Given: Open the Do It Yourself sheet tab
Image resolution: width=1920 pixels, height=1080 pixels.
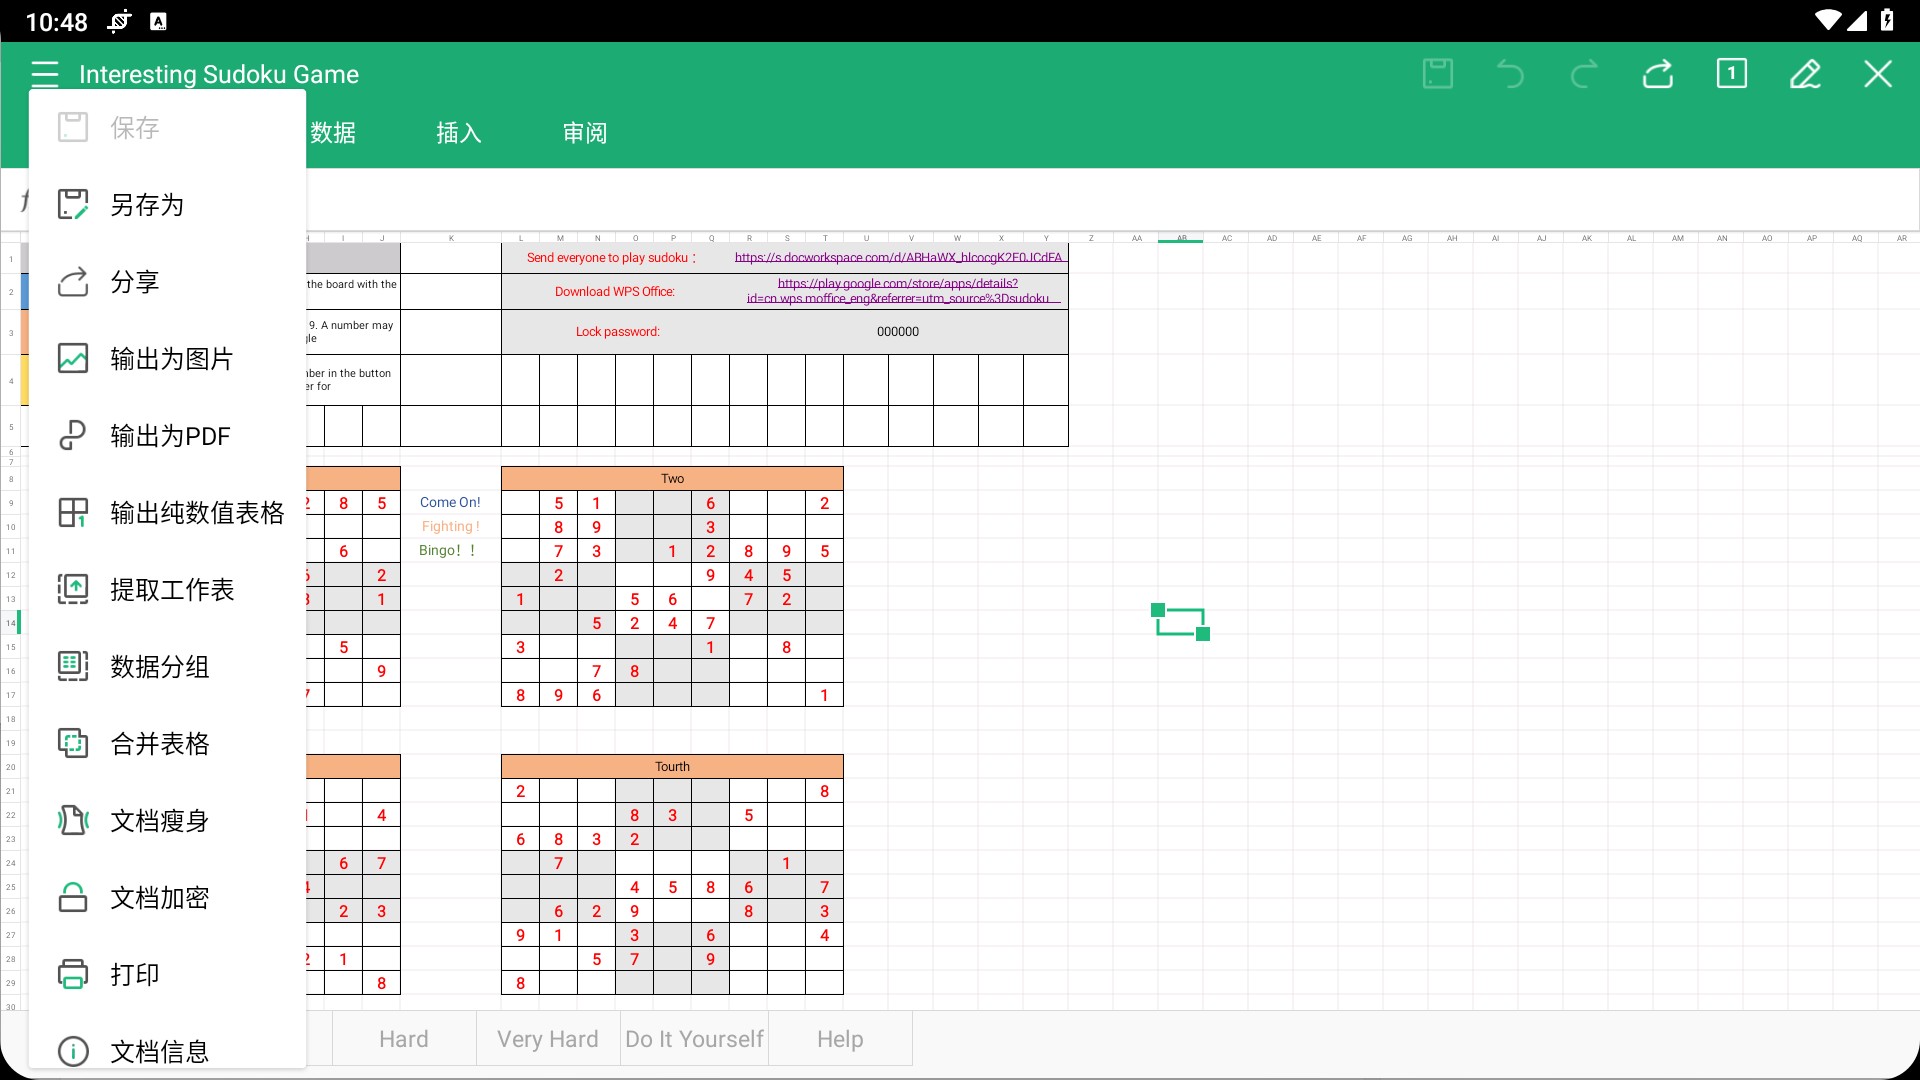Looking at the screenshot, I should pyautogui.click(x=694, y=1039).
